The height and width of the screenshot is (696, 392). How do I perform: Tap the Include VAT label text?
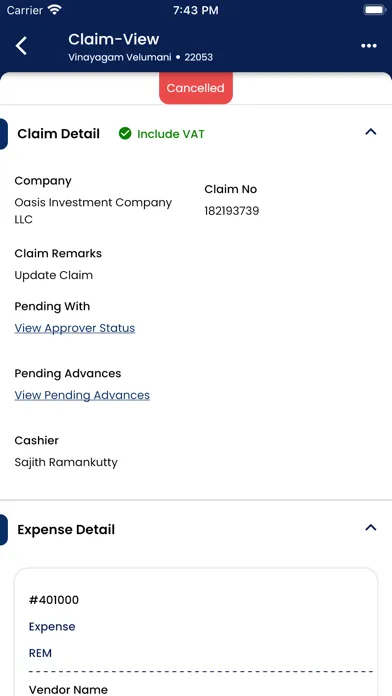171,134
